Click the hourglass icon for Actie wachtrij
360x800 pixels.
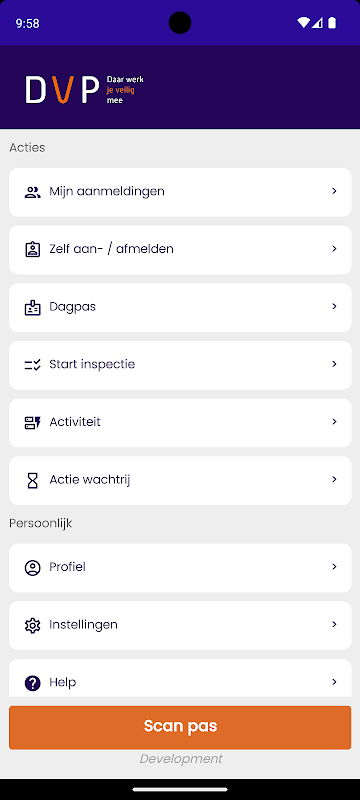click(x=33, y=481)
